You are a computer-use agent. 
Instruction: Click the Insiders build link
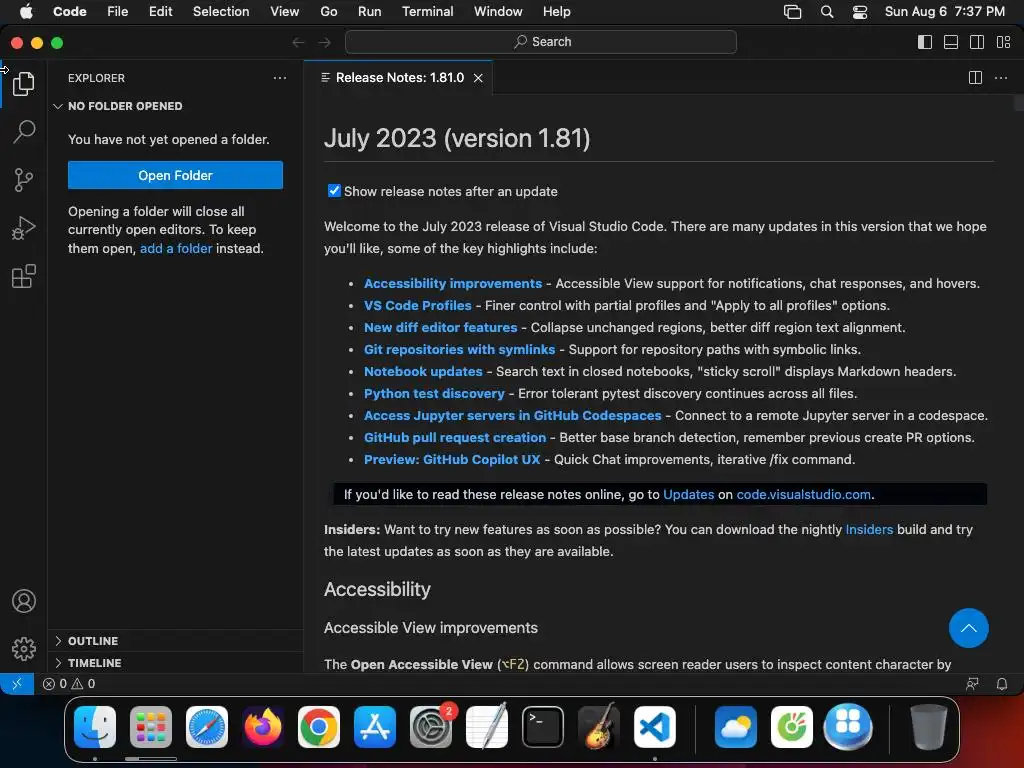869,530
